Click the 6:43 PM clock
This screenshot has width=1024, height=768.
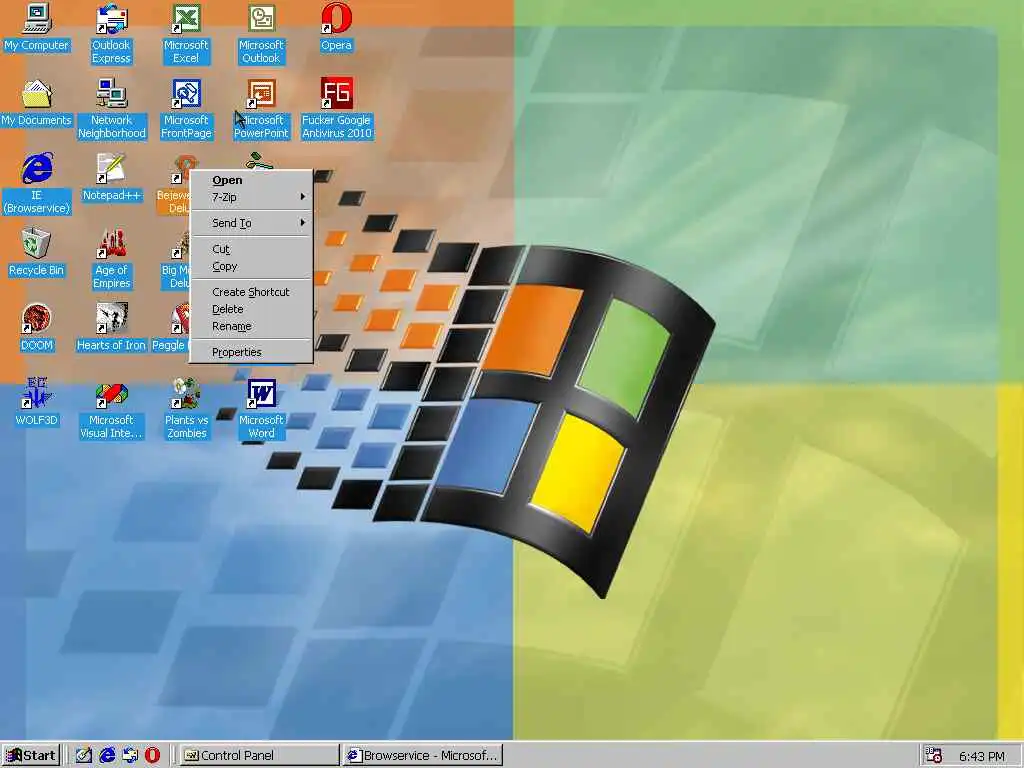(x=982, y=756)
